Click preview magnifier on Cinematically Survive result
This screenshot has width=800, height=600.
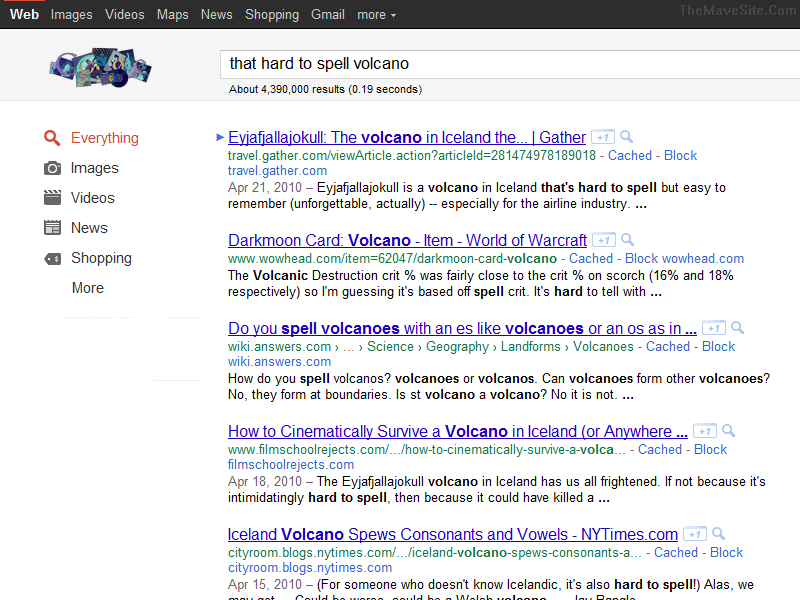729,431
